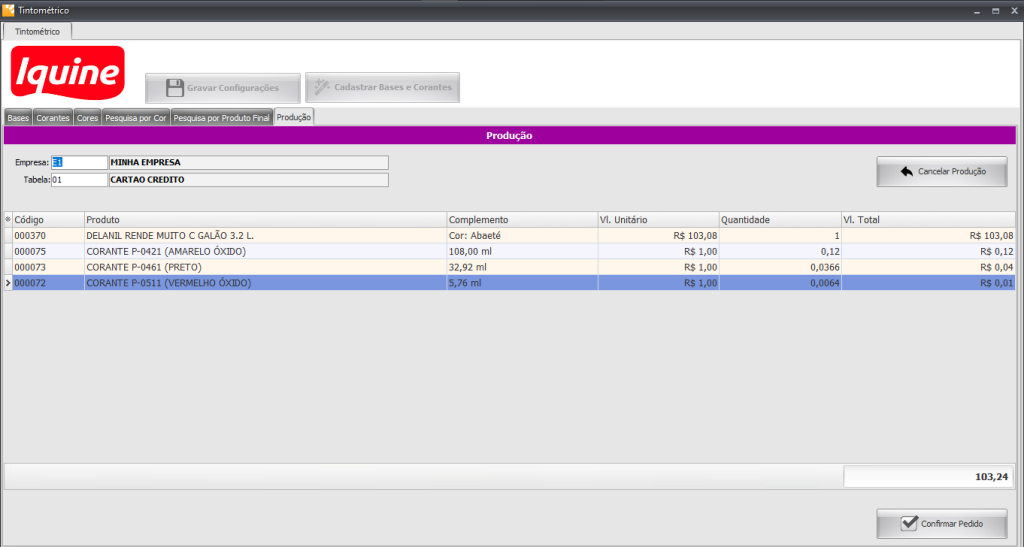
Task: Click the Iquine logo
Action: pyautogui.click(x=67, y=74)
